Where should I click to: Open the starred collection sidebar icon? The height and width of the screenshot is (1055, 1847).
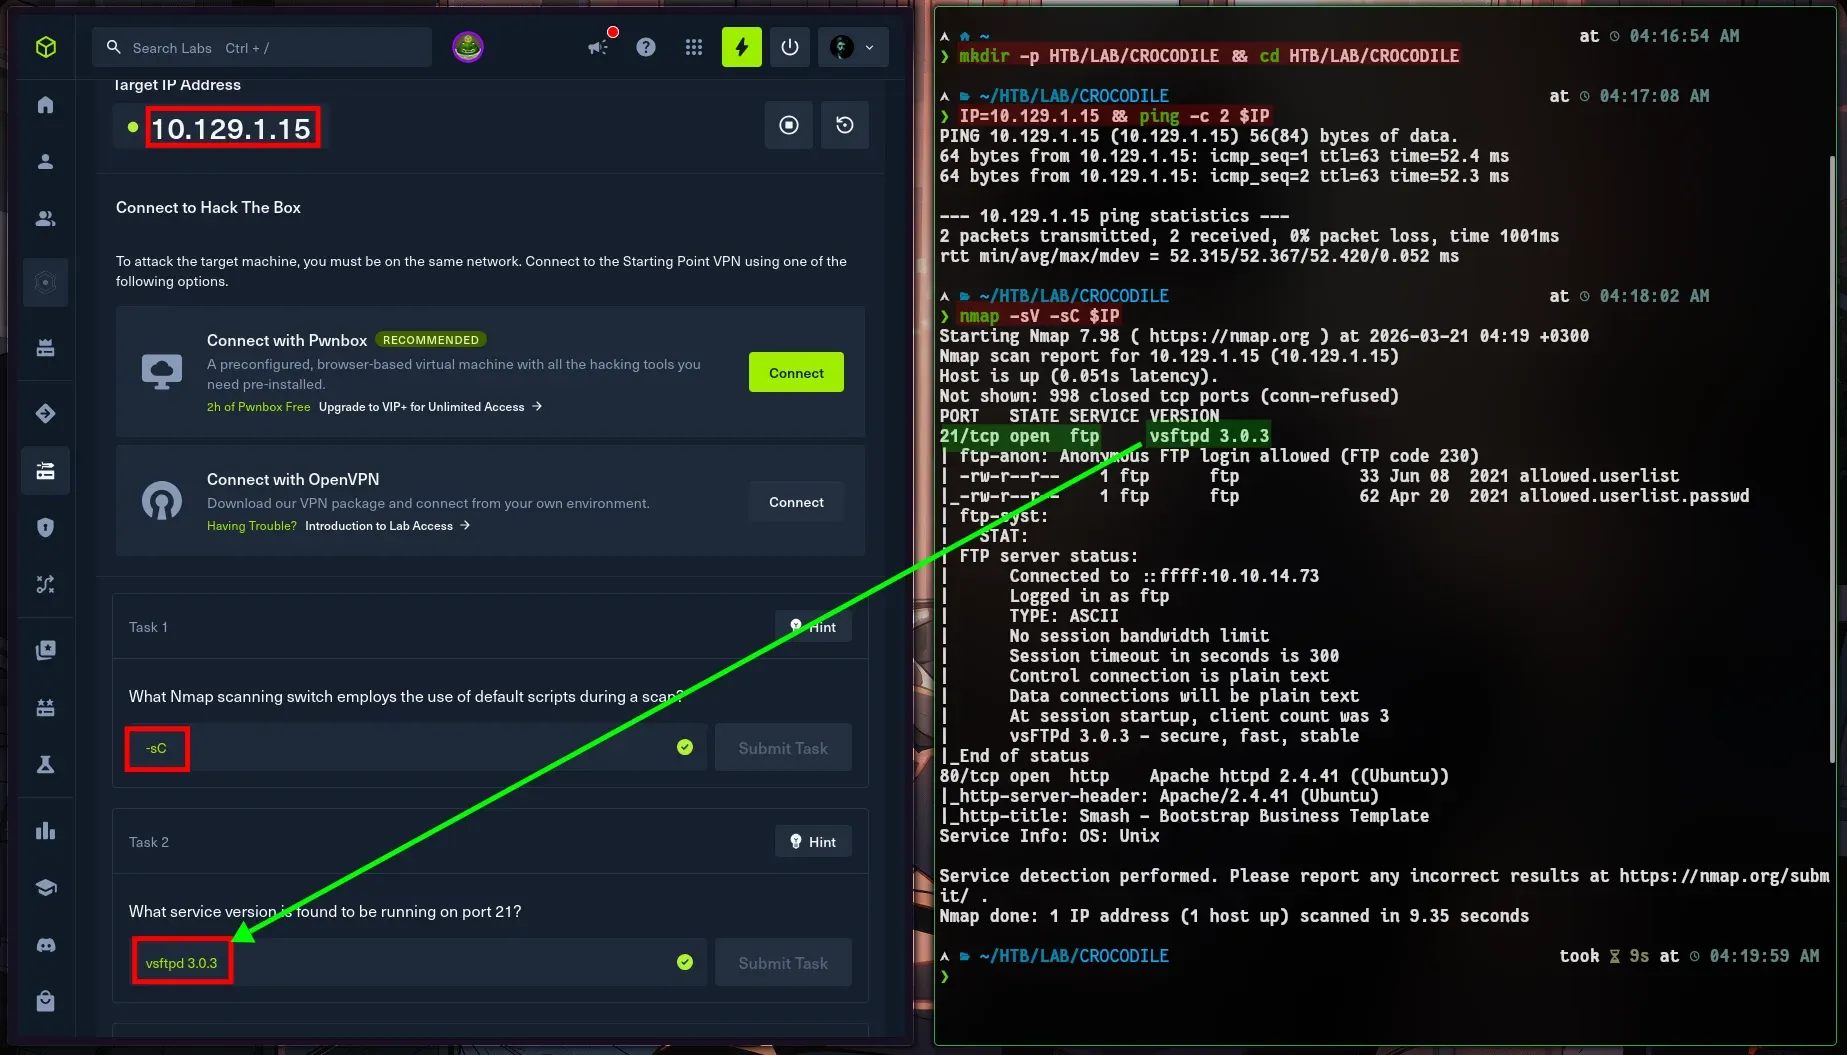coord(45,651)
